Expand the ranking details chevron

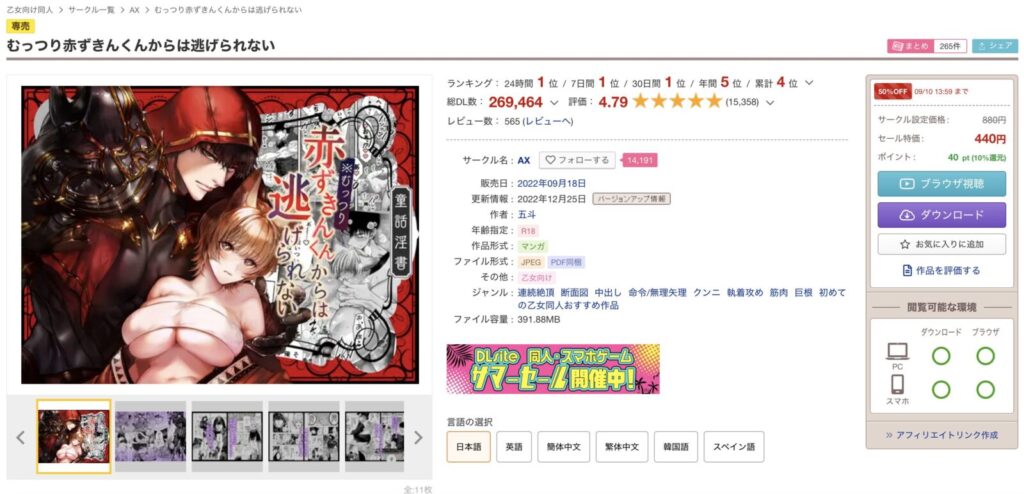pyautogui.click(x=809, y=83)
